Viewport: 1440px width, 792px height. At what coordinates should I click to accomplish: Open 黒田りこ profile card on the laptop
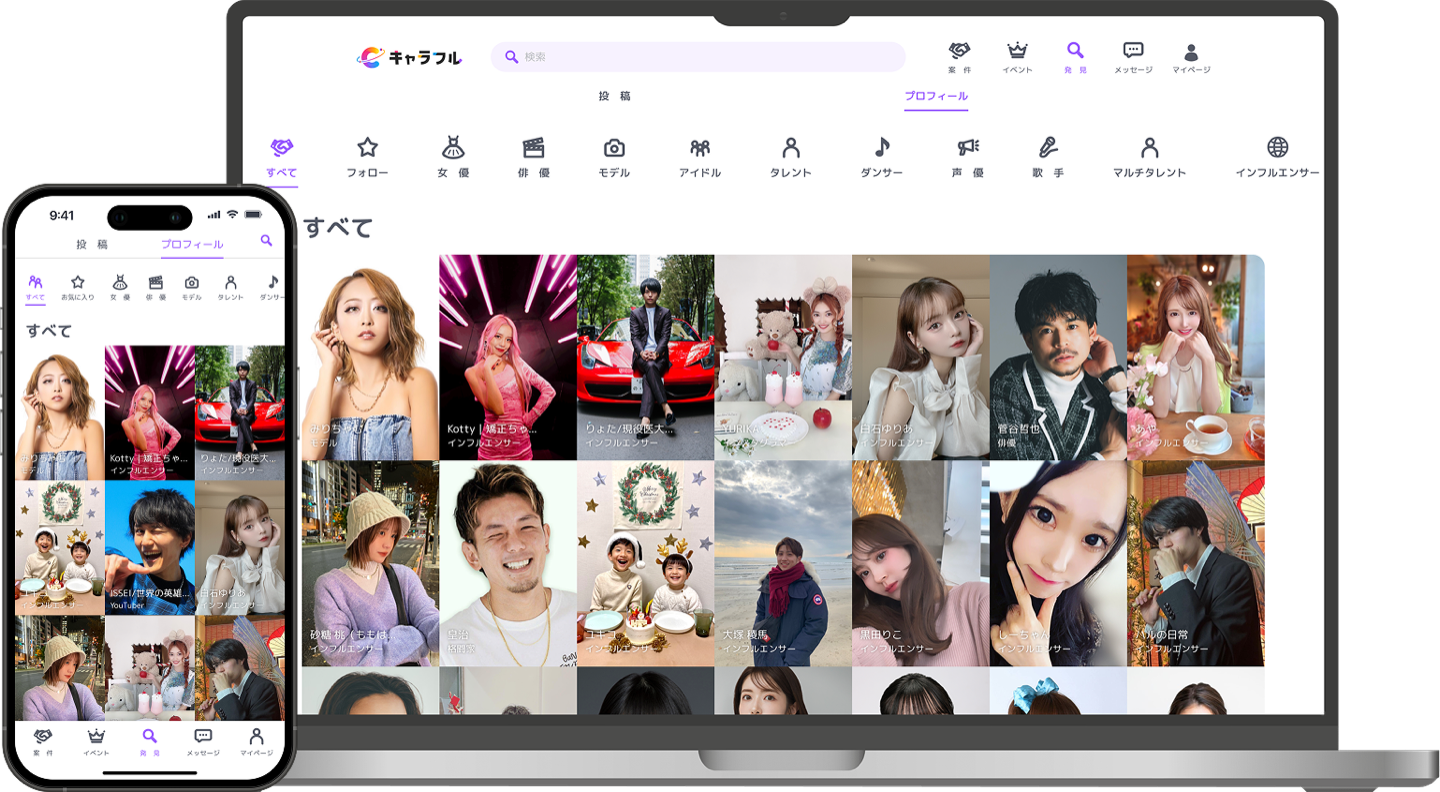pyautogui.click(x=921, y=563)
